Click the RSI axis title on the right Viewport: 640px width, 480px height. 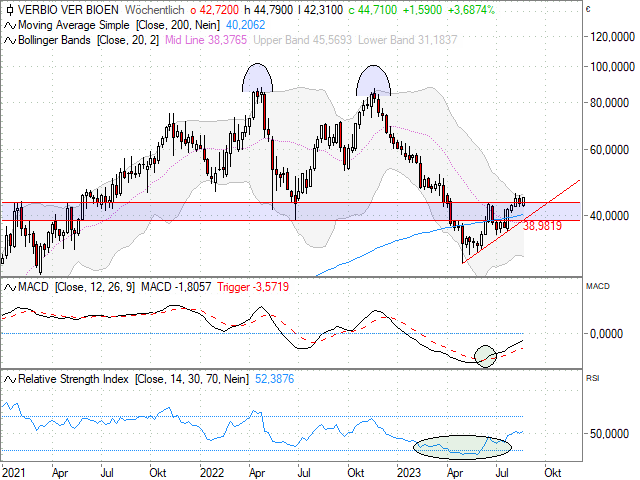593,378
